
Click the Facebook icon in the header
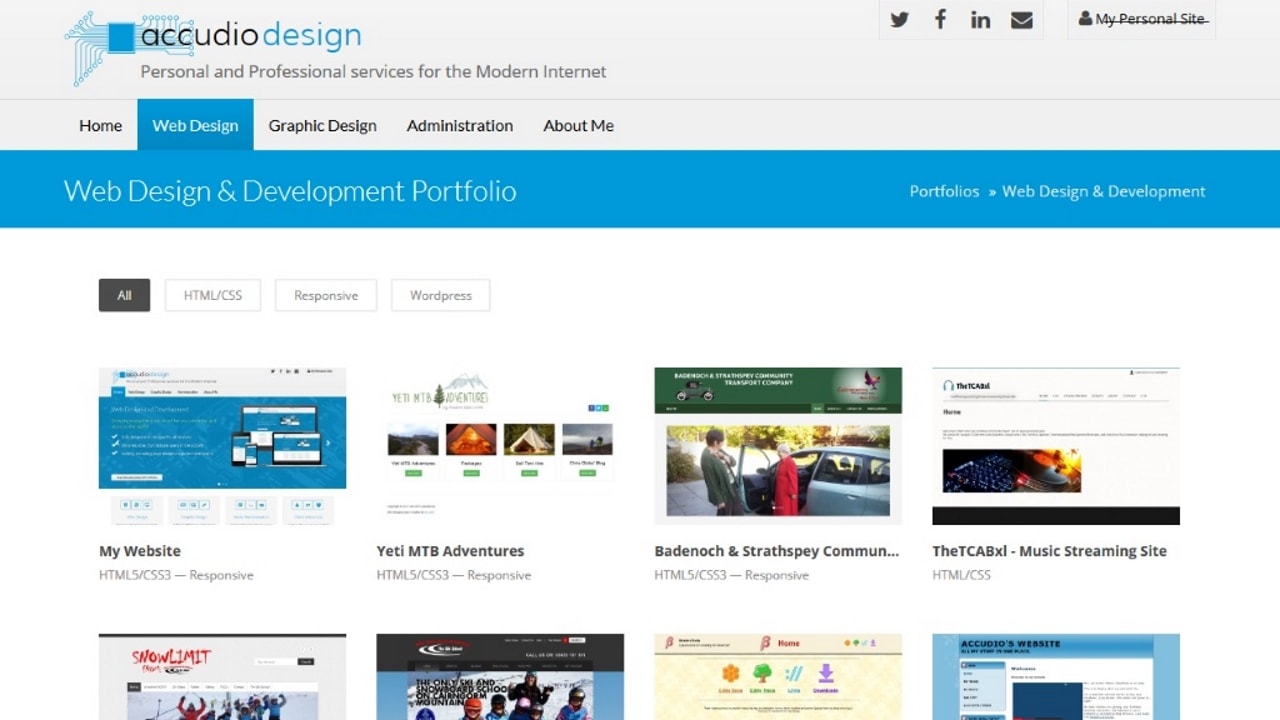click(940, 19)
